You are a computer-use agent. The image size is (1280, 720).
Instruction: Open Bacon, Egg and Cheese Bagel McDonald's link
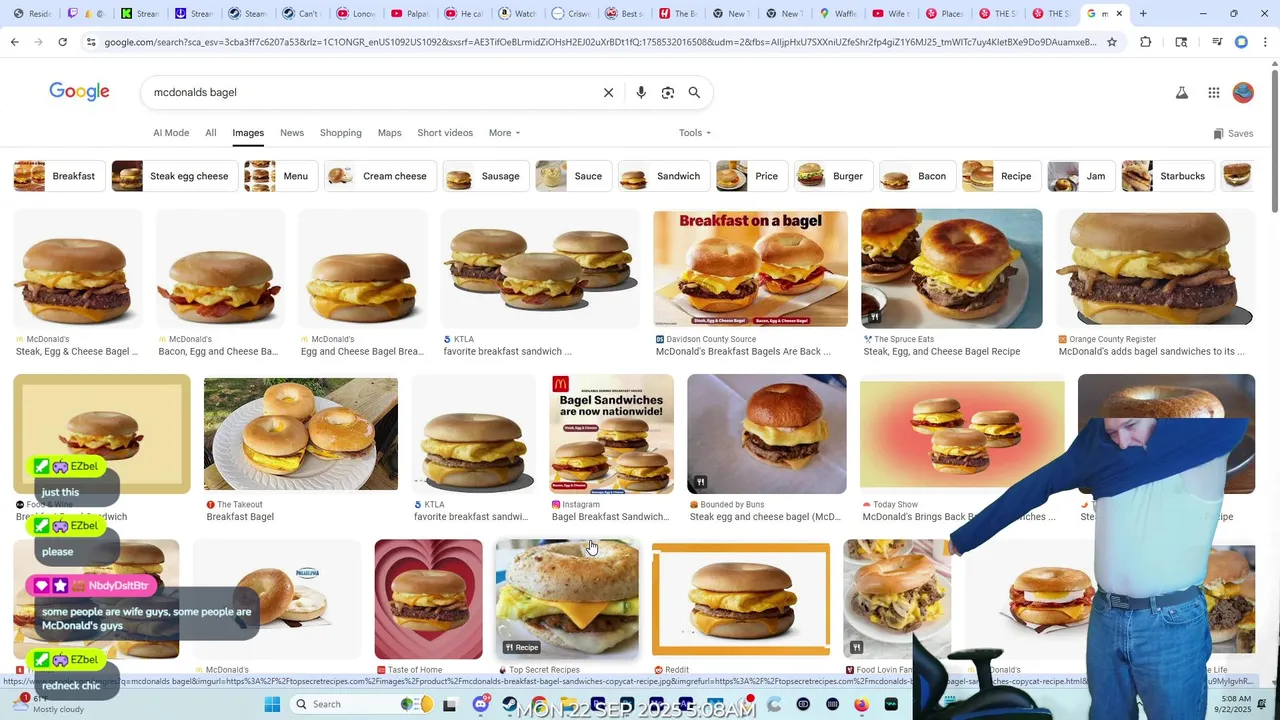218,352
